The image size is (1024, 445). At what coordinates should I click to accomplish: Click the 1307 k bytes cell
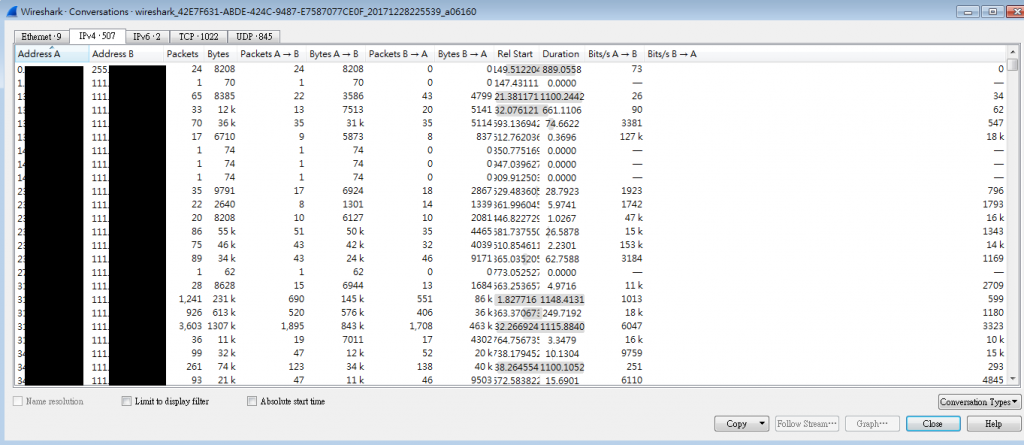(221, 325)
